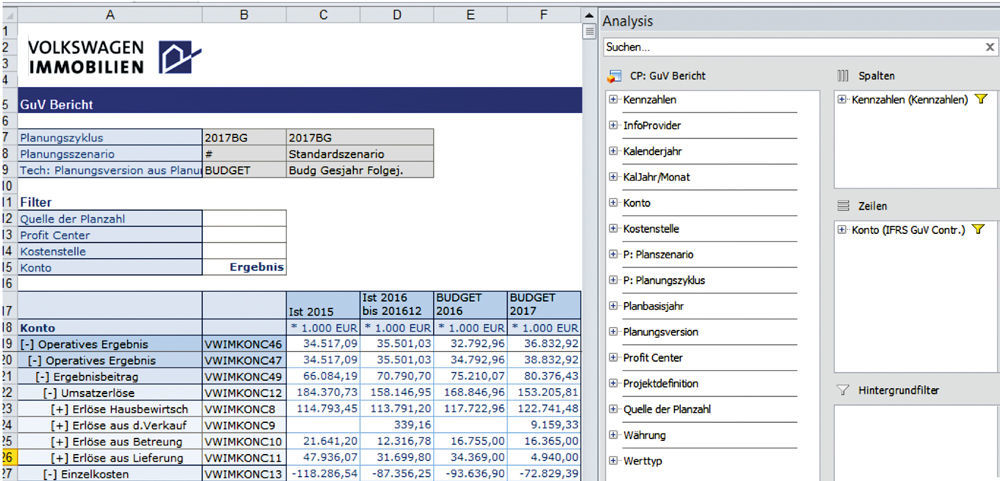This screenshot has width=1000, height=481.
Task: Click the filter funnel icon beside Konto IFRS
Action: (978, 230)
